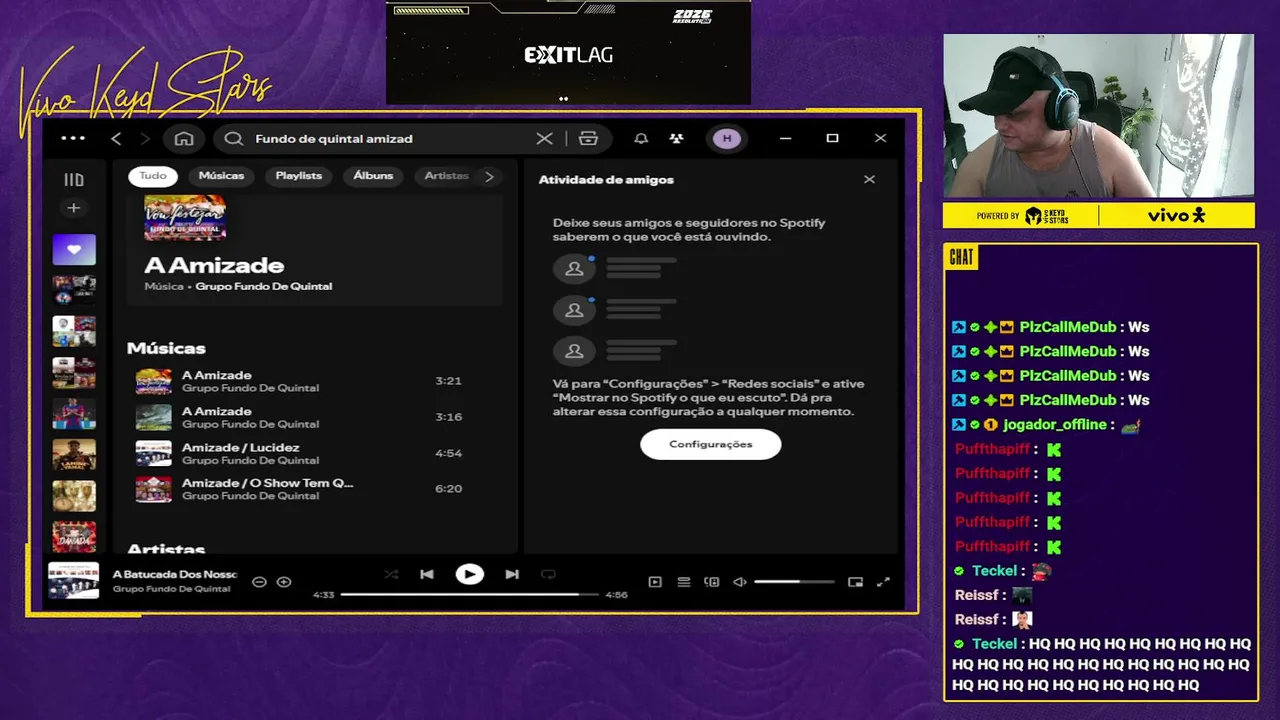The image size is (1280, 720).
Task: Open Grupo Fundo De Quintal top result link
Action: (264, 286)
